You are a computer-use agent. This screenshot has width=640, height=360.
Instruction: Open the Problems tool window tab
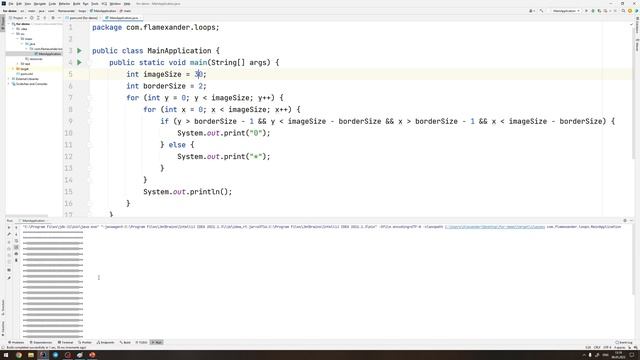16,342
